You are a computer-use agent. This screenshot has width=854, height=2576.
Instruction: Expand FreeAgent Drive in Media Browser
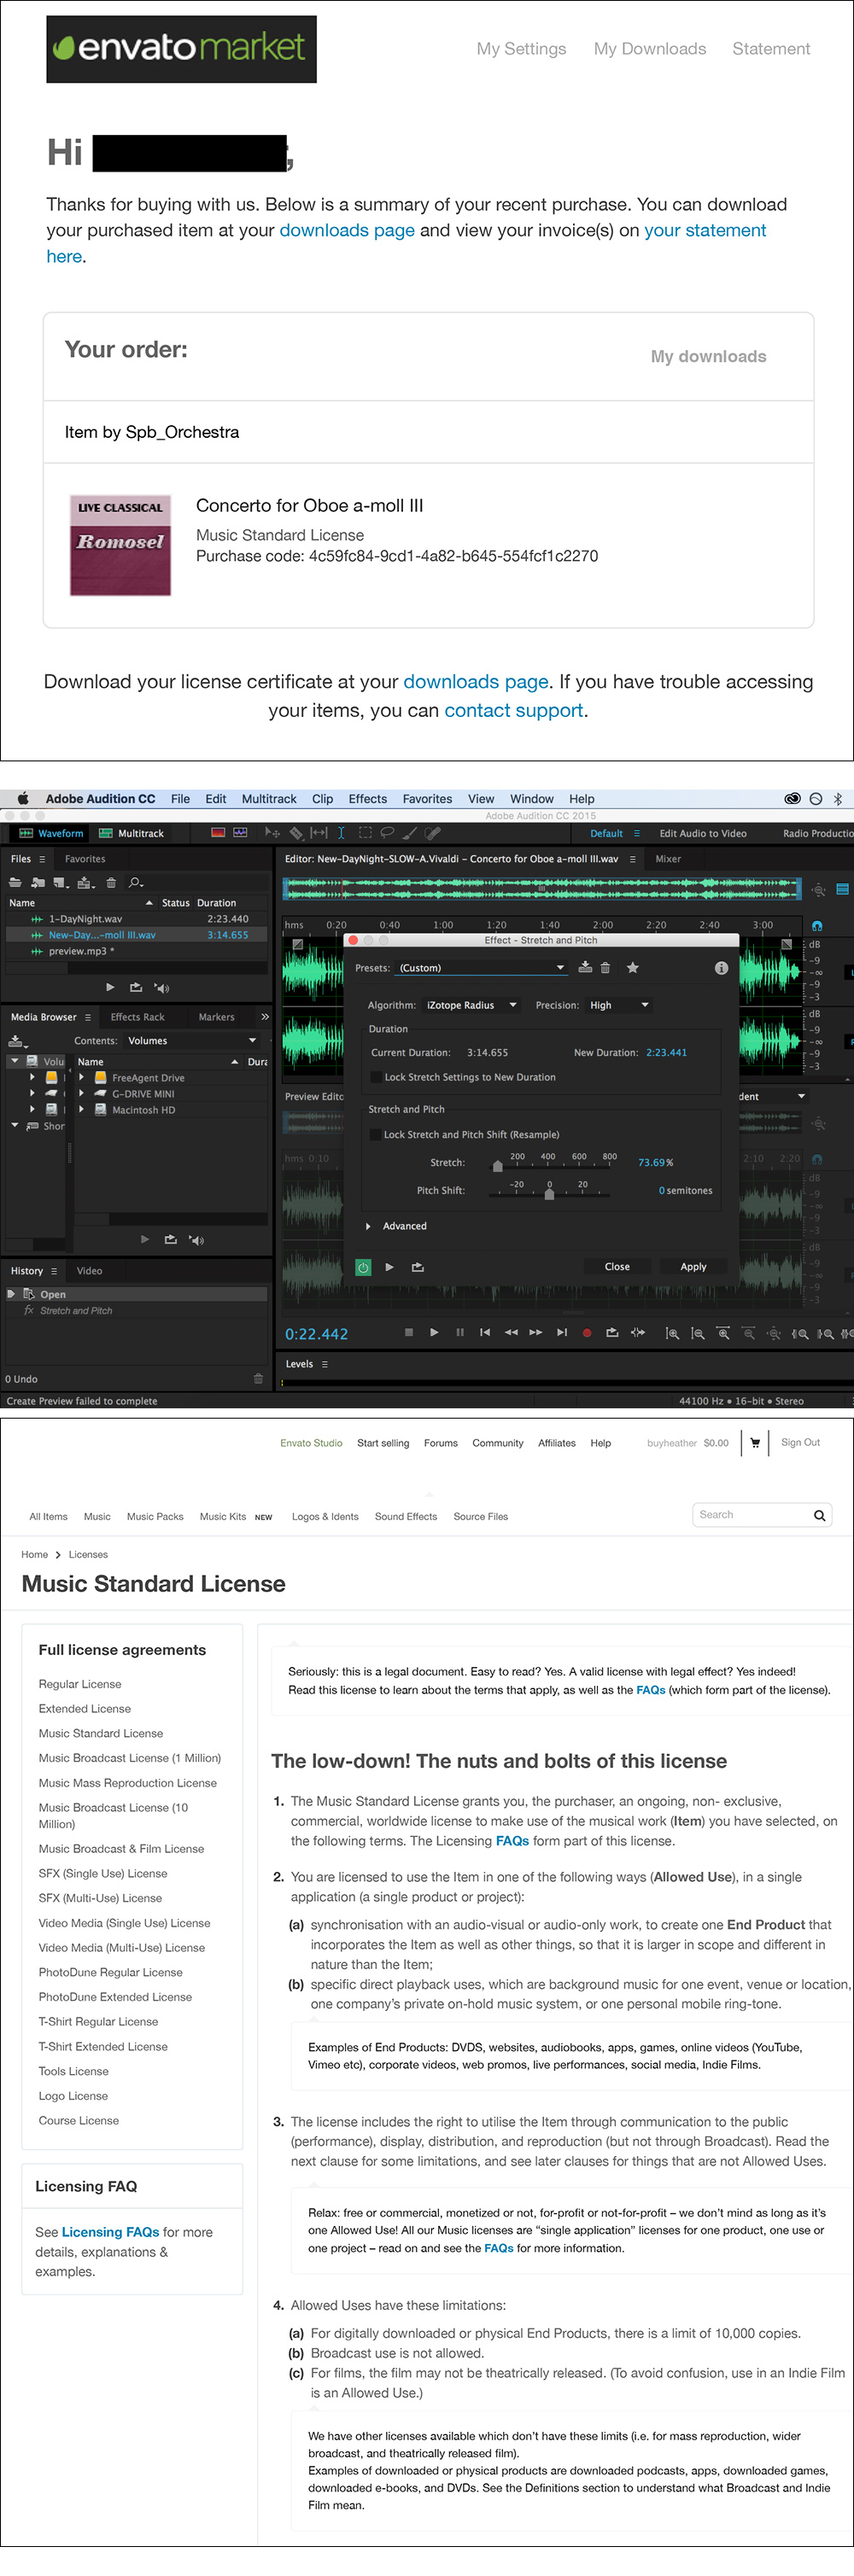tap(81, 1078)
